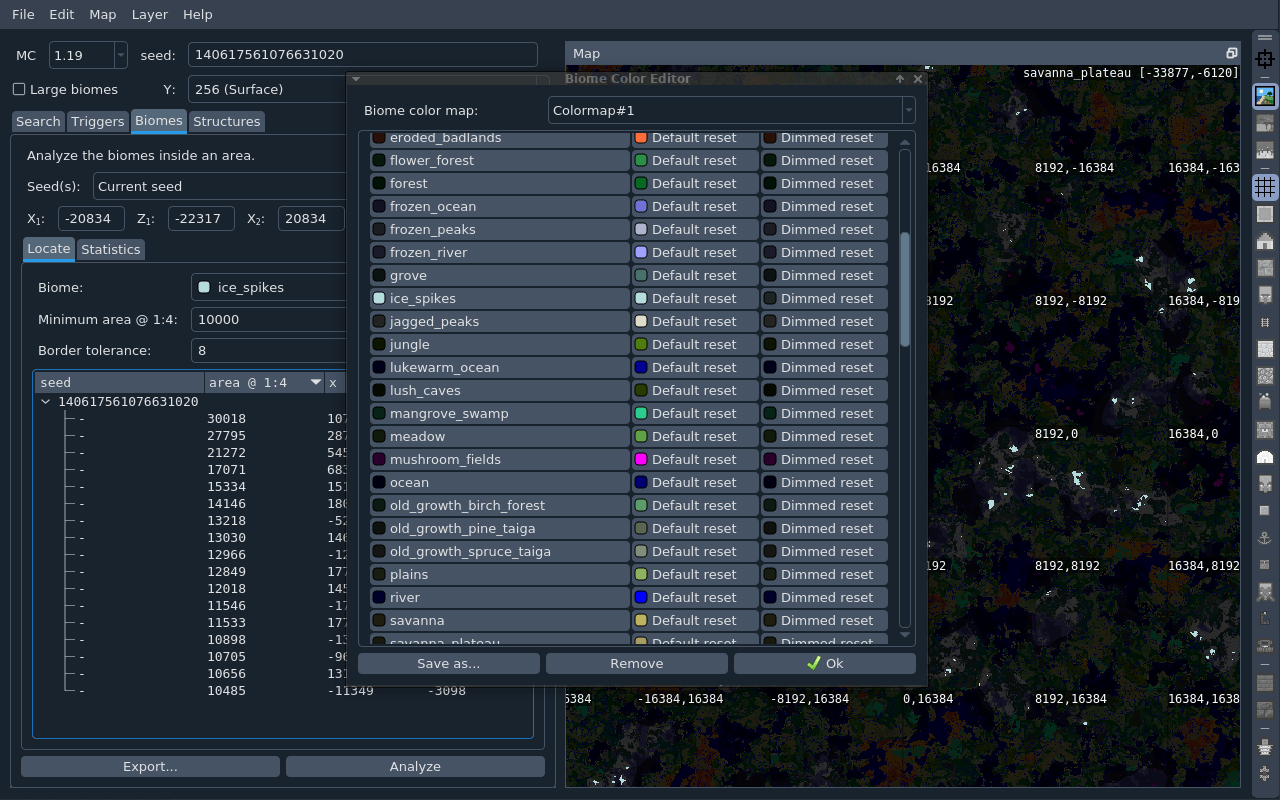Toggle the nether fortress brick icon
The image size is (1280, 800).
coord(1264,683)
